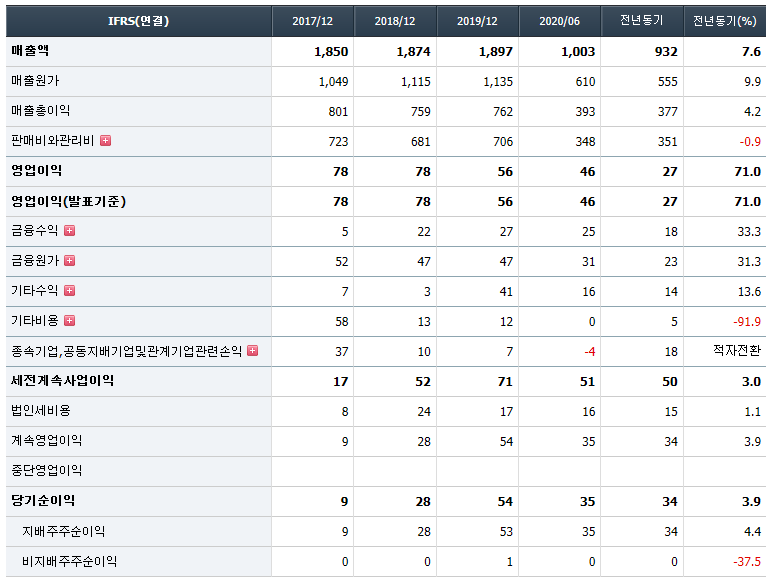Viewport: 771px width, 584px height.
Task: Select the 영업이익 row label
Action: click(x=36, y=171)
